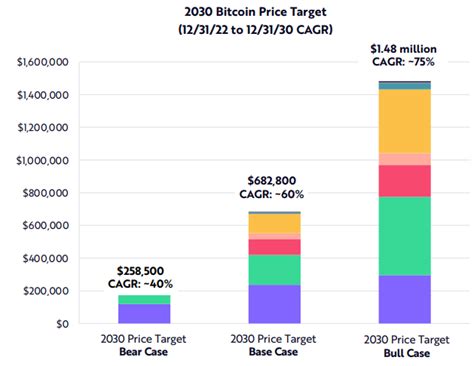Click the green segment of Bear Case bar
474x366 pixels.
coord(144,300)
